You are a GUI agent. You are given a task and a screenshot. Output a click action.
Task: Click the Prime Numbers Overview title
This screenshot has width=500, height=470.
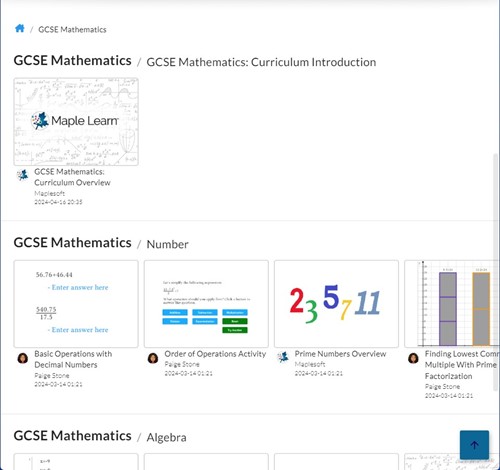(340, 354)
